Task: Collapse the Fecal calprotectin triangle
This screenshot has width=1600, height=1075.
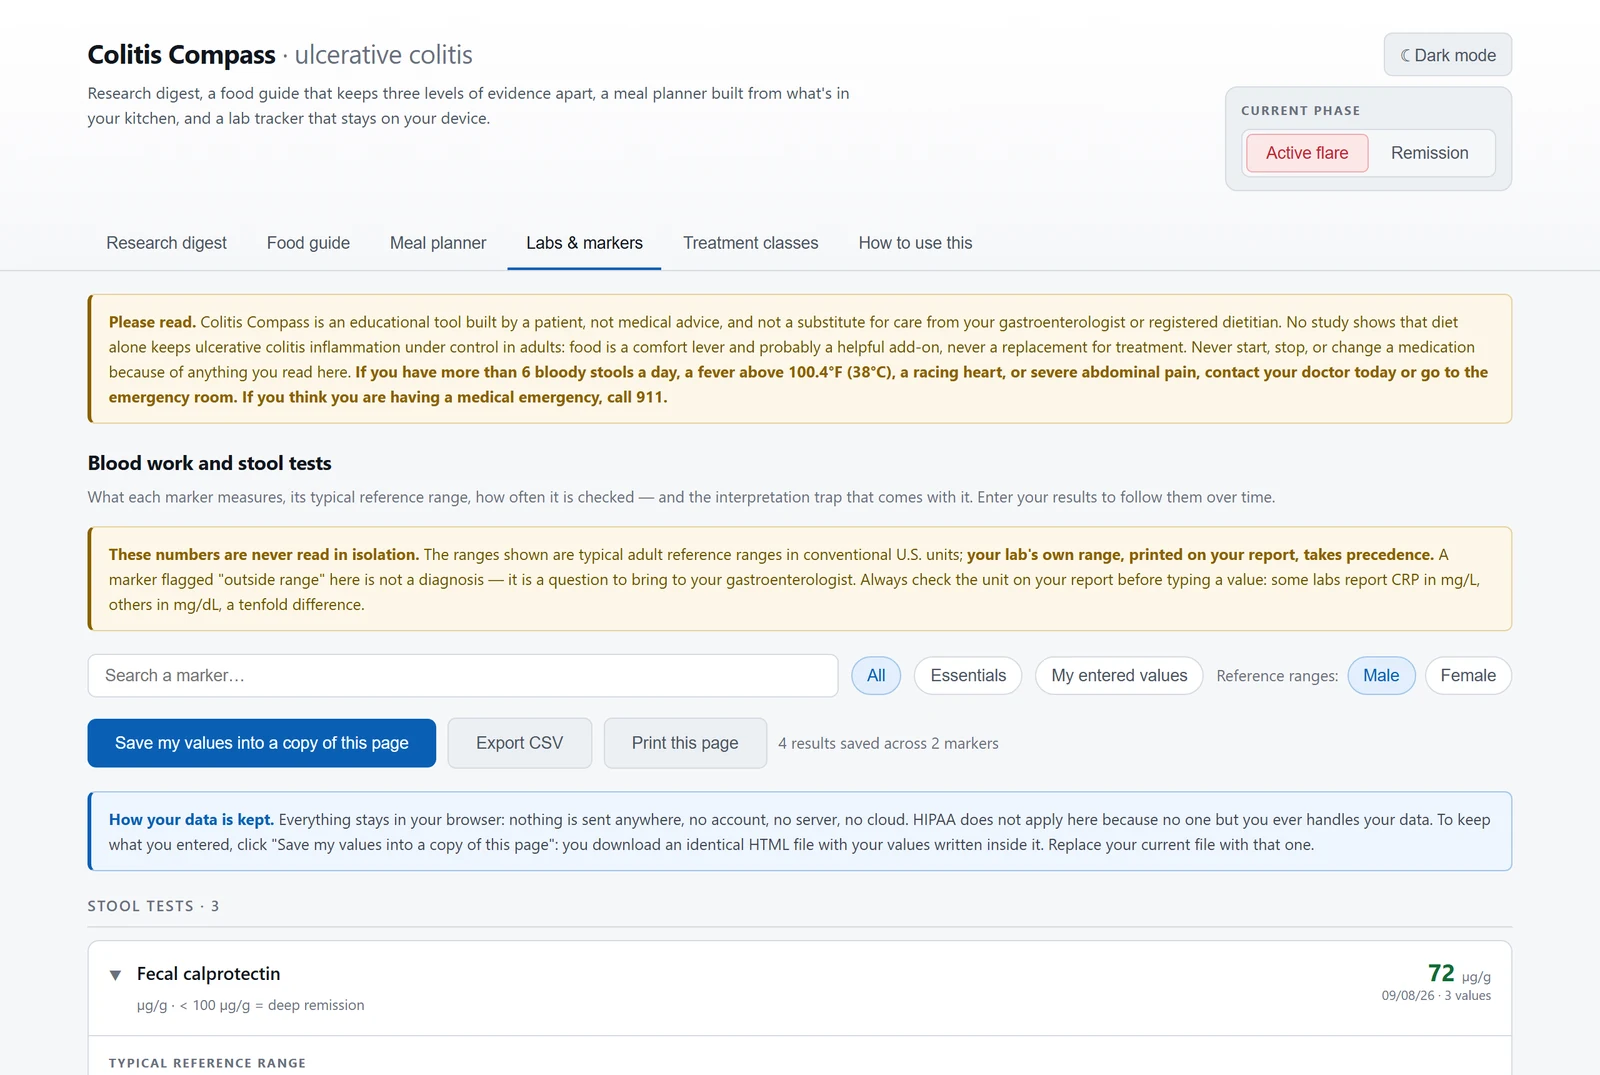Action: (x=115, y=975)
